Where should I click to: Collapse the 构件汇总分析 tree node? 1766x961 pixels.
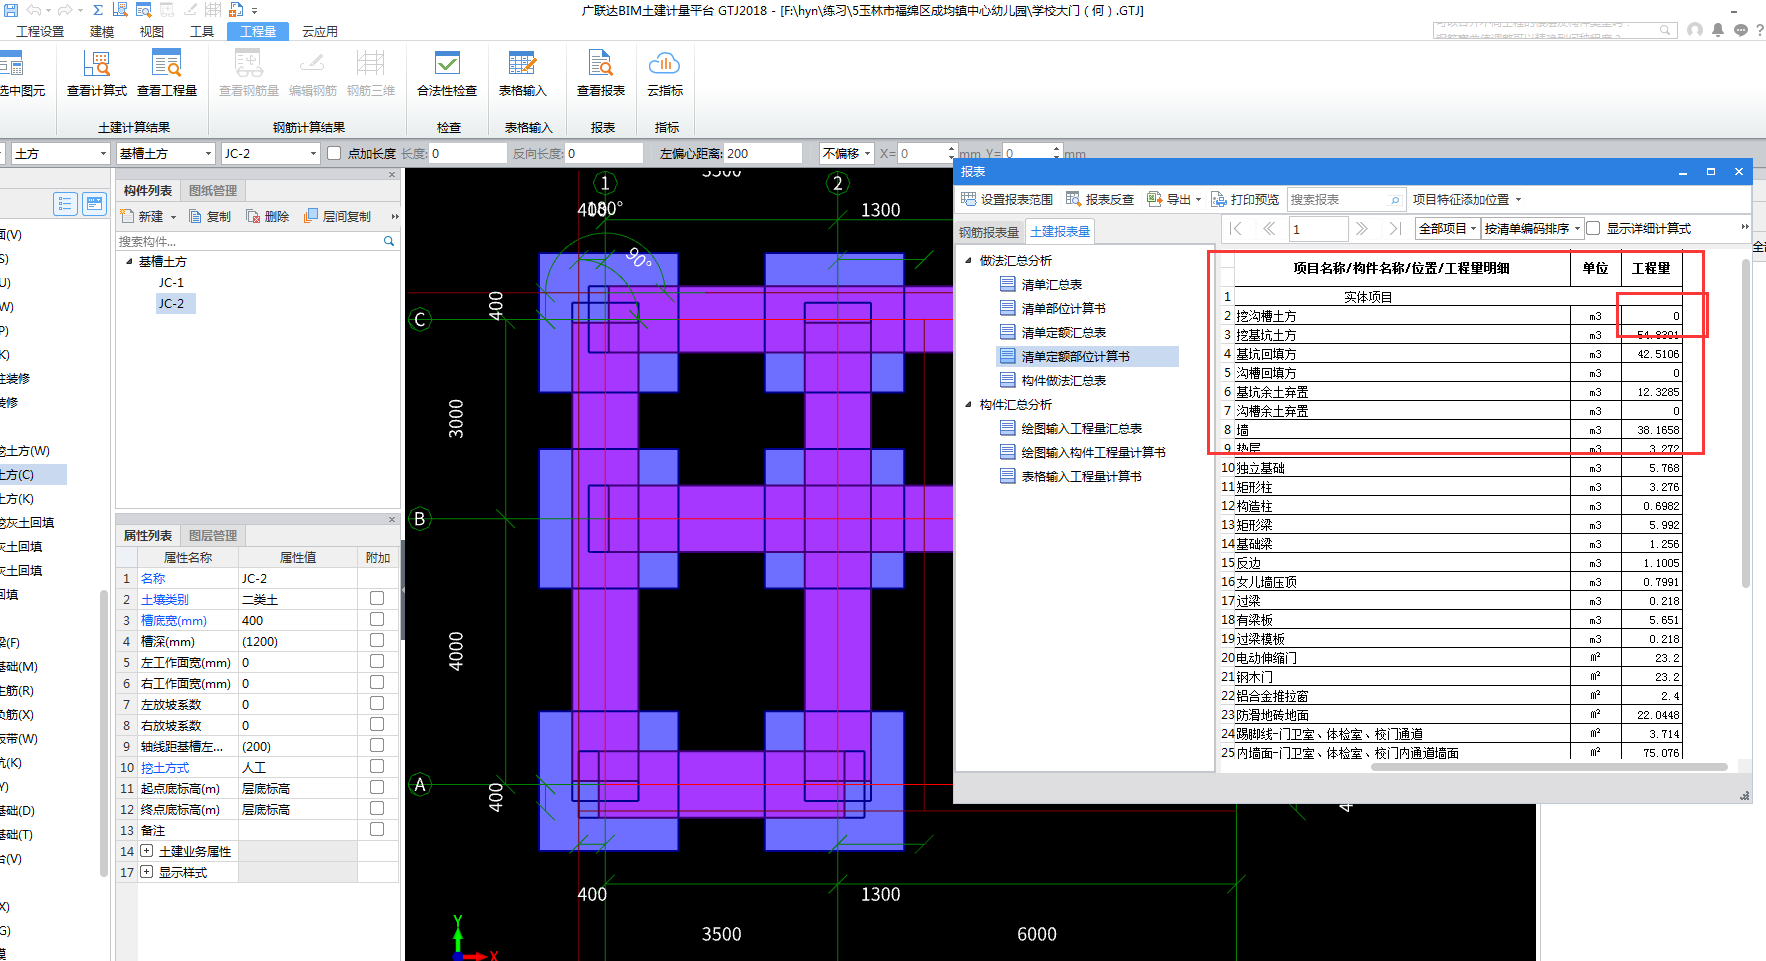pyautogui.click(x=968, y=404)
